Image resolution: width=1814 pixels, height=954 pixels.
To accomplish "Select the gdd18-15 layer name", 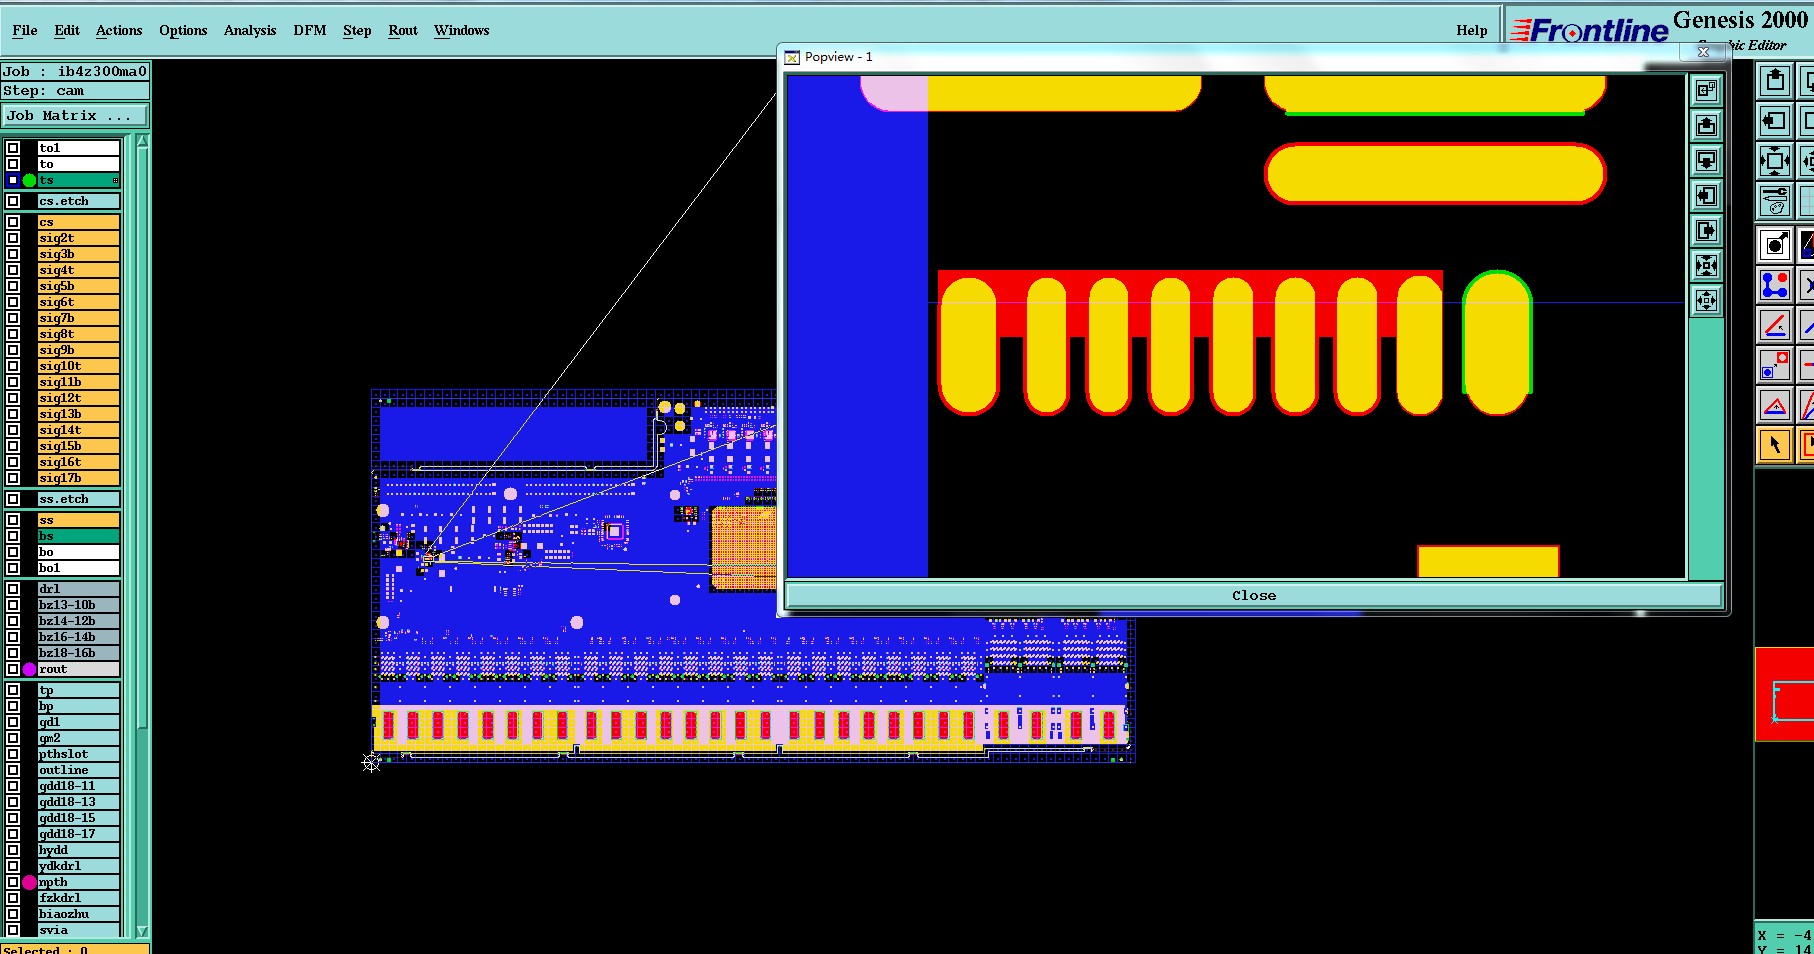I will click(78, 818).
